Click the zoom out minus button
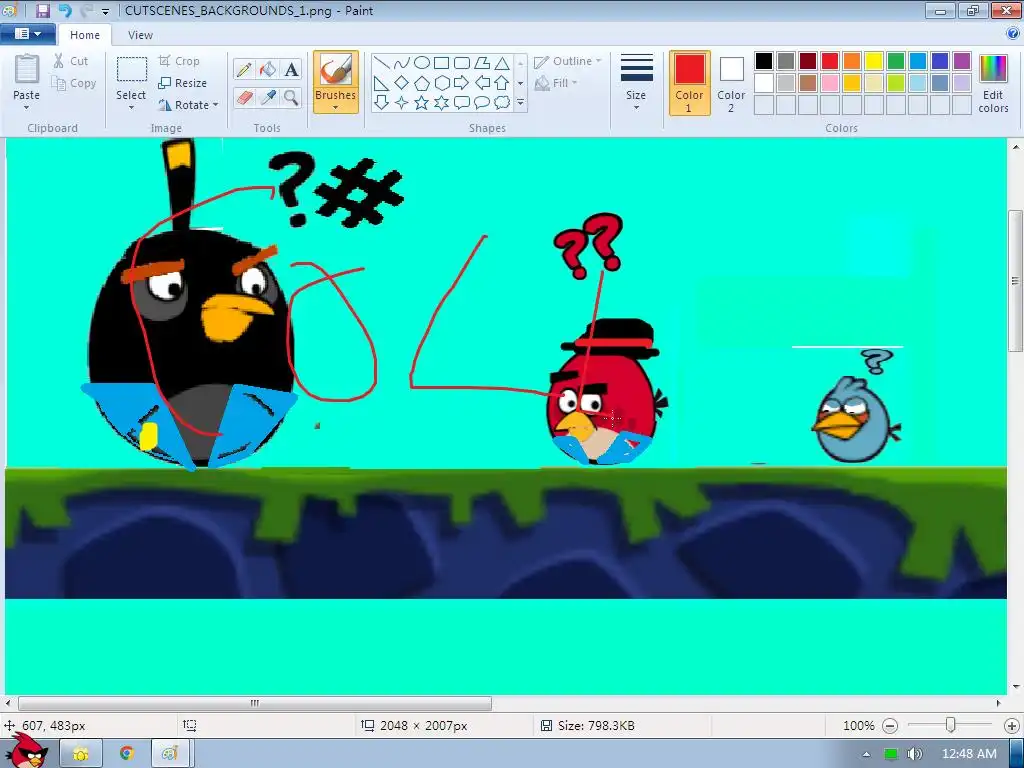Screen dimensions: 1024x768 click(890, 726)
